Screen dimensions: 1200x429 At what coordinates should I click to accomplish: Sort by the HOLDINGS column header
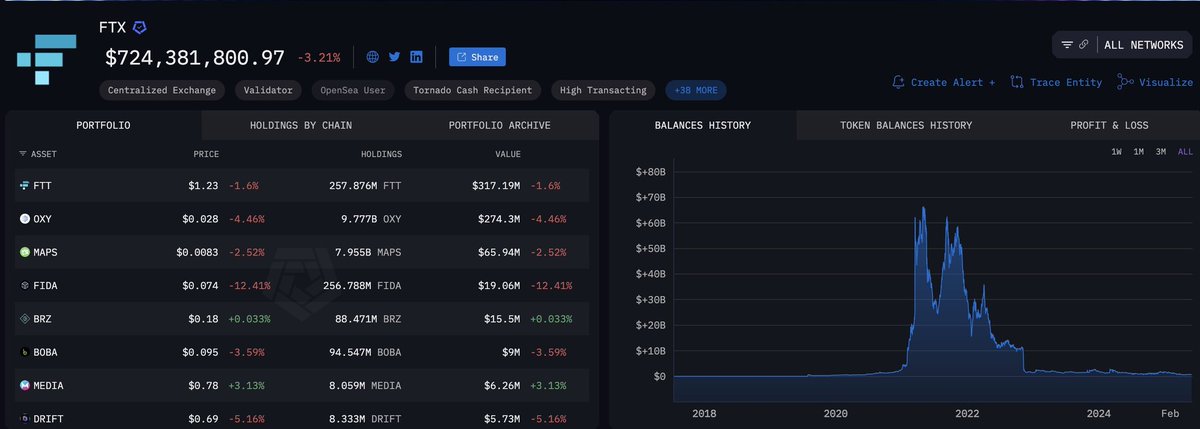point(380,155)
